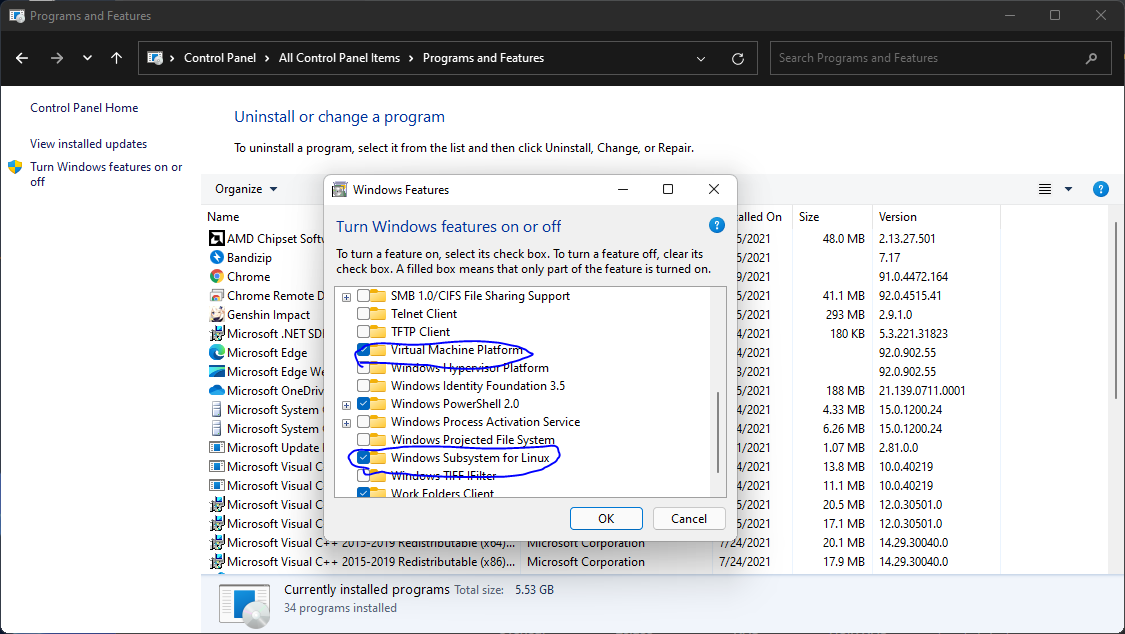Click the programs list vertical scrollbar
The width and height of the screenshot is (1125, 634).
point(1116,310)
